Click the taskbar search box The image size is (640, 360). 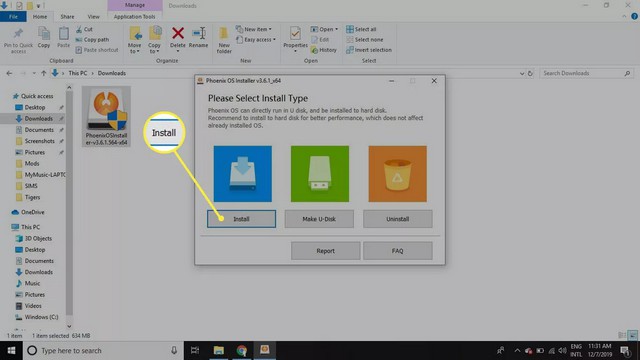[x=103, y=351]
